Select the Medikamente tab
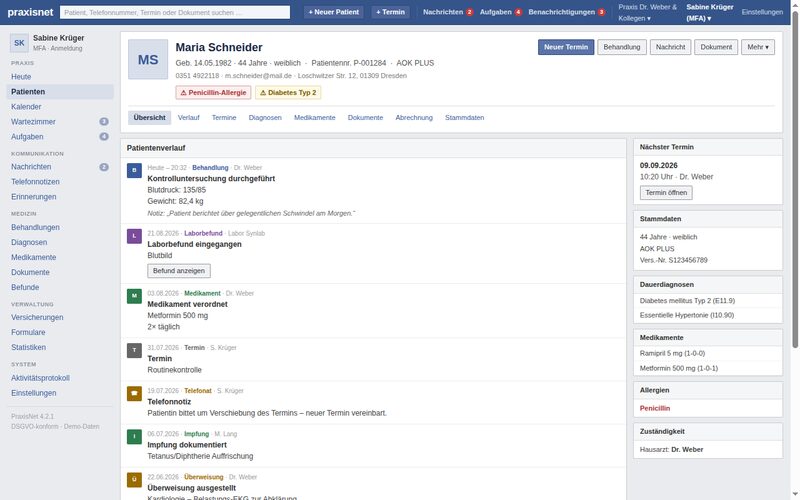 pos(315,117)
